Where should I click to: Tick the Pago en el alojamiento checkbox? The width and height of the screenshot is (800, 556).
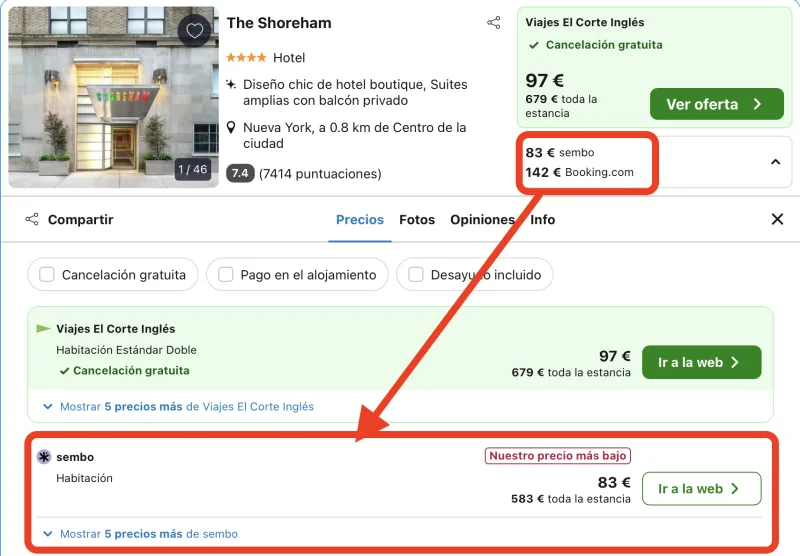coord(226,274)
